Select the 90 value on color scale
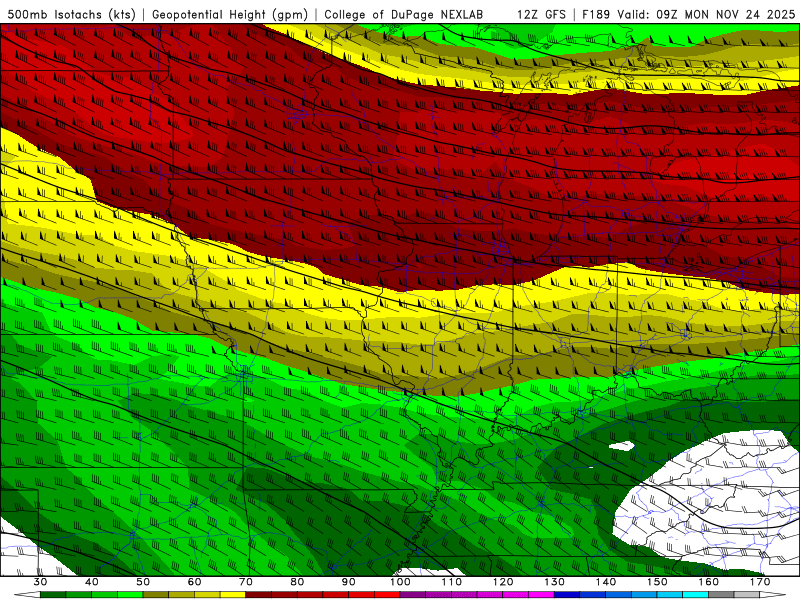 pos(349,582)
